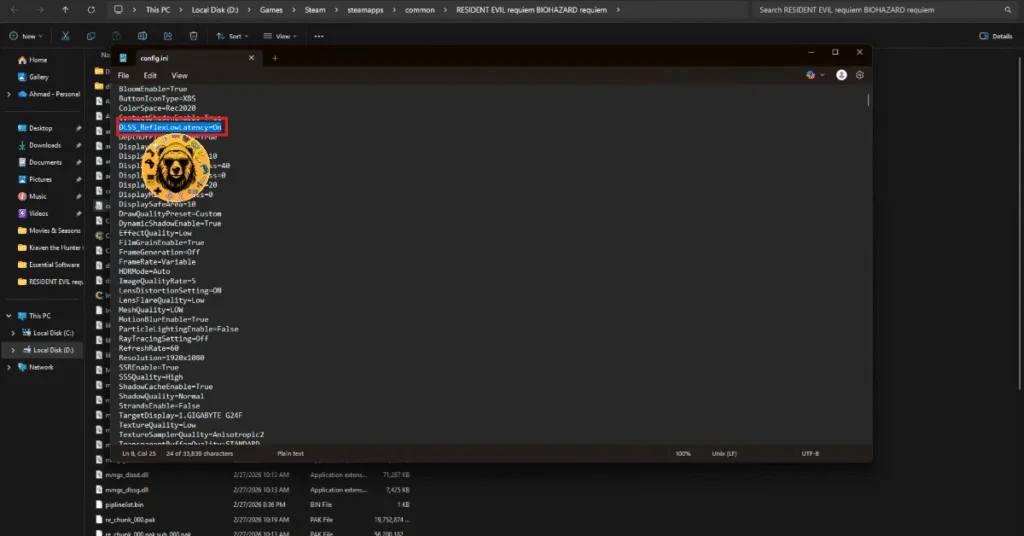The height and width of the screenshot is (536, 1024).
Task: Click the Search RESIDENT EVIL requiem field
Action: click(x=880, y=10)
